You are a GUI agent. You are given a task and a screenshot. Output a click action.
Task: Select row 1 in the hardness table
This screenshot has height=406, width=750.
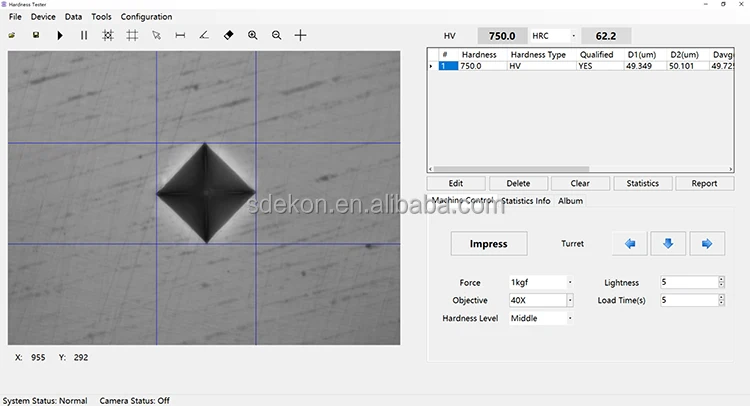(445, 66)
